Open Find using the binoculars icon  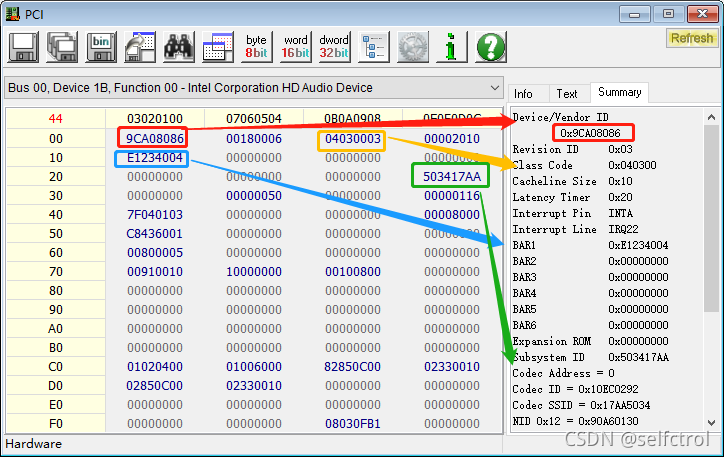(x=179, y=47)
